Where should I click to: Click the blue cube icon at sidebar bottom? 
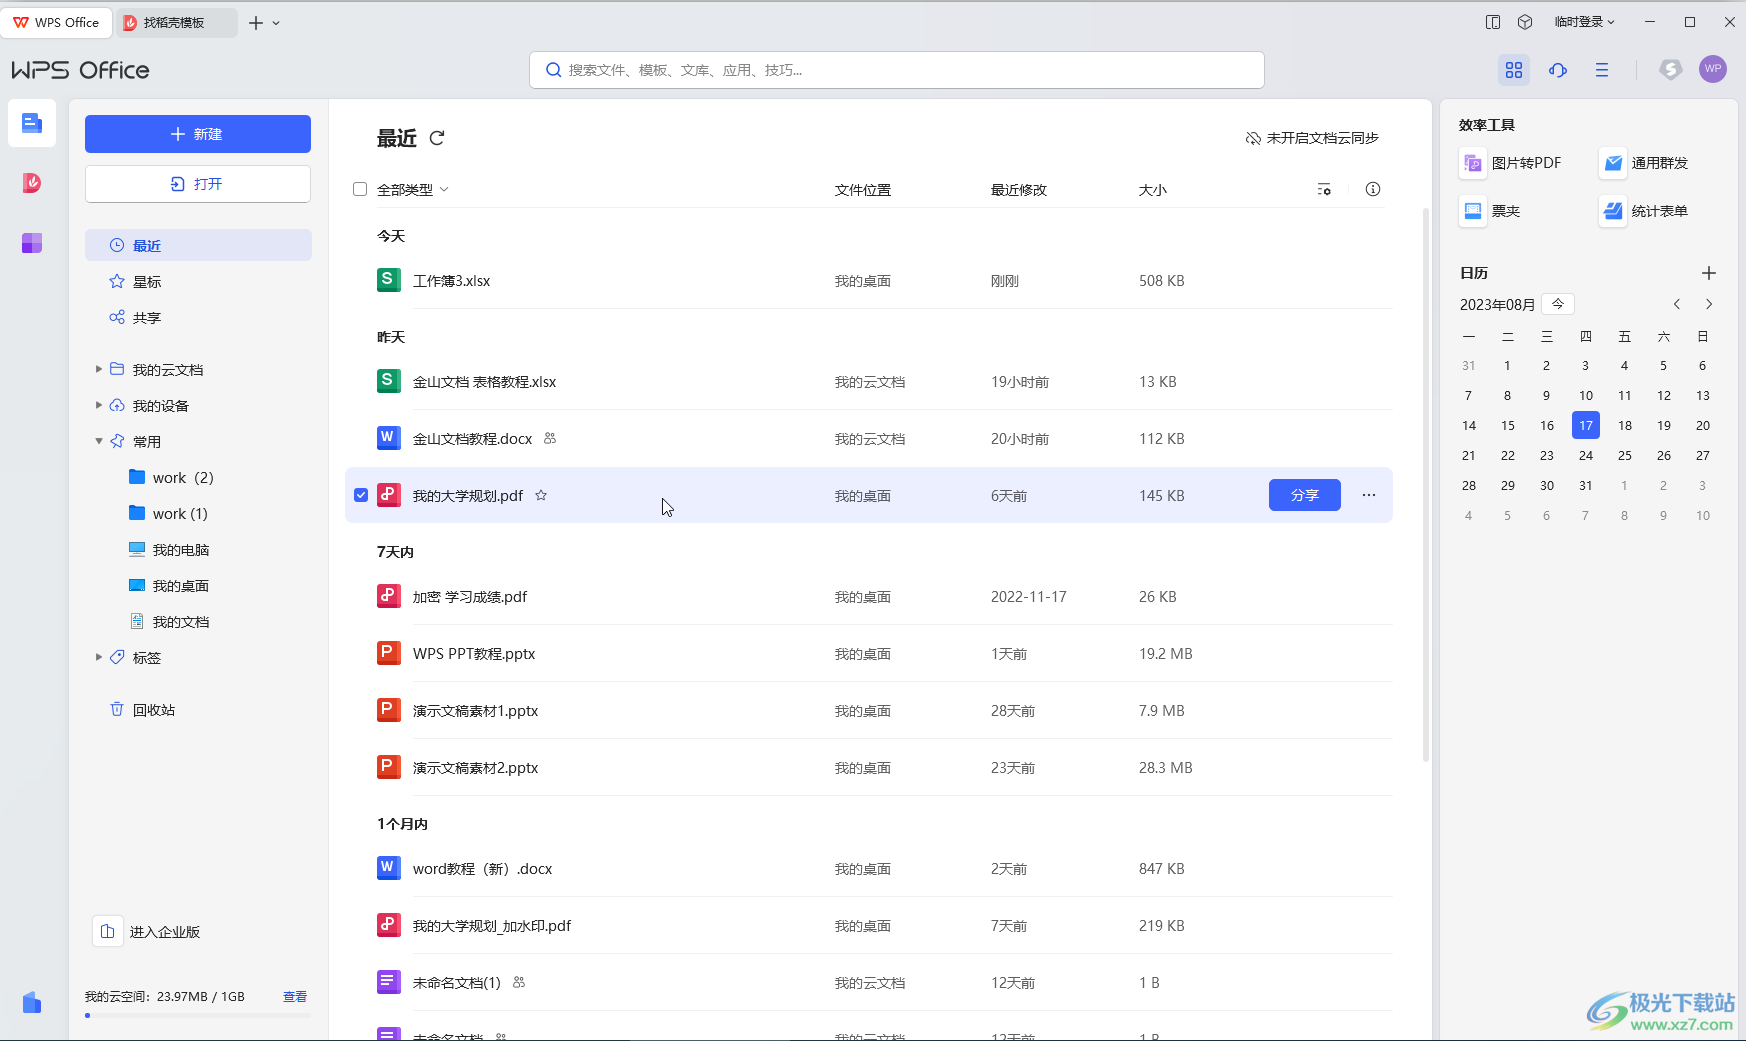point(32,1002)
